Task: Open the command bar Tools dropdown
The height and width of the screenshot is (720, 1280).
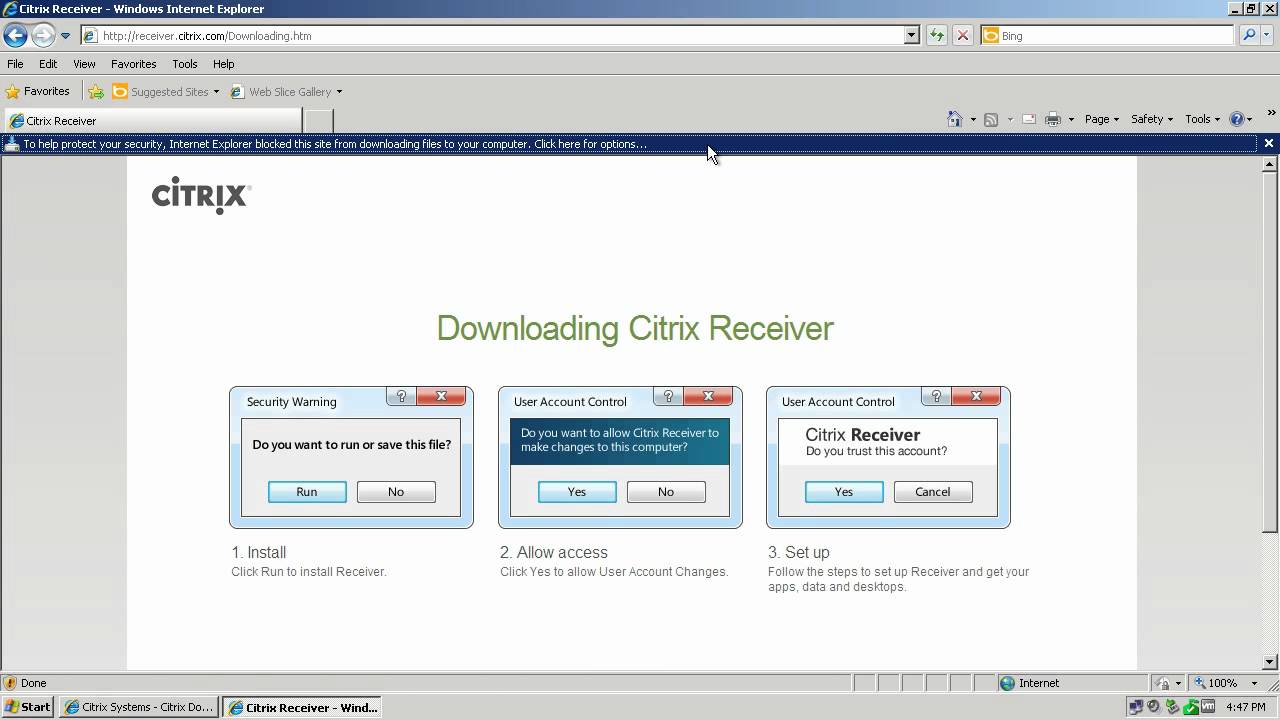Action: 1202,119
